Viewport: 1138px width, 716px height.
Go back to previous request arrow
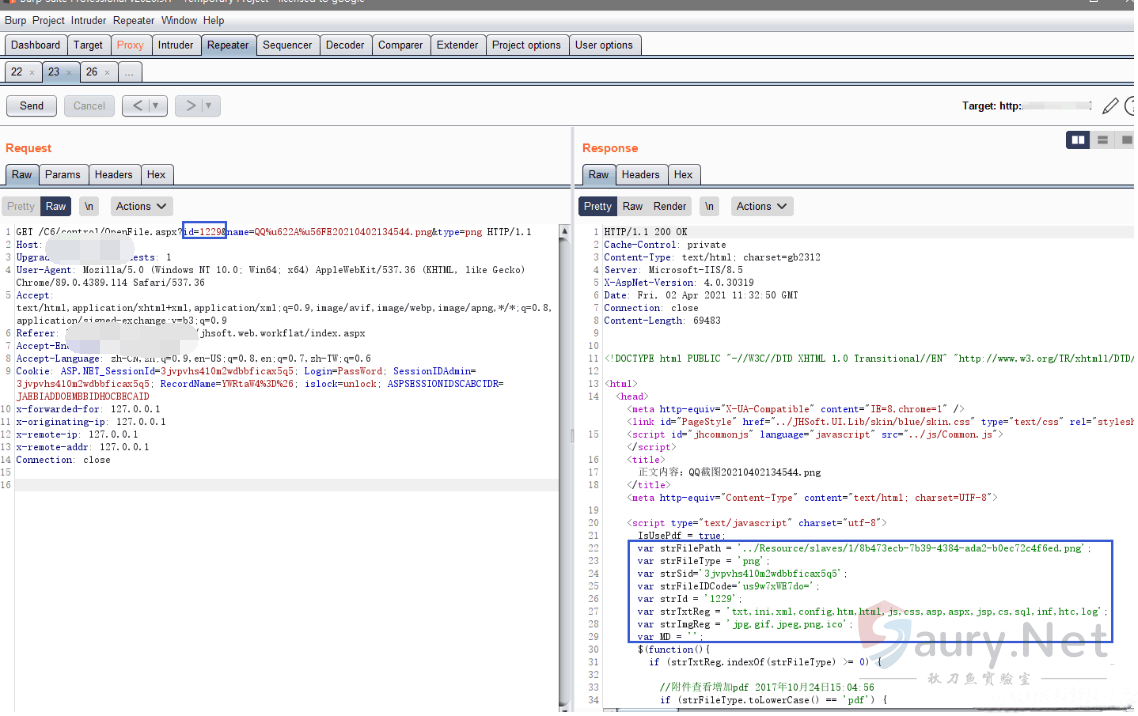point(138,106)
